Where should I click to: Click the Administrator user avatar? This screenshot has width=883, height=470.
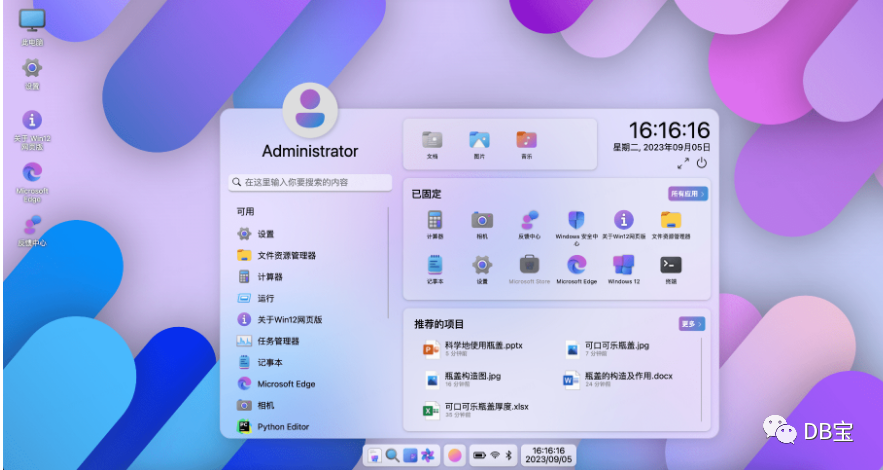click(310, 110)
